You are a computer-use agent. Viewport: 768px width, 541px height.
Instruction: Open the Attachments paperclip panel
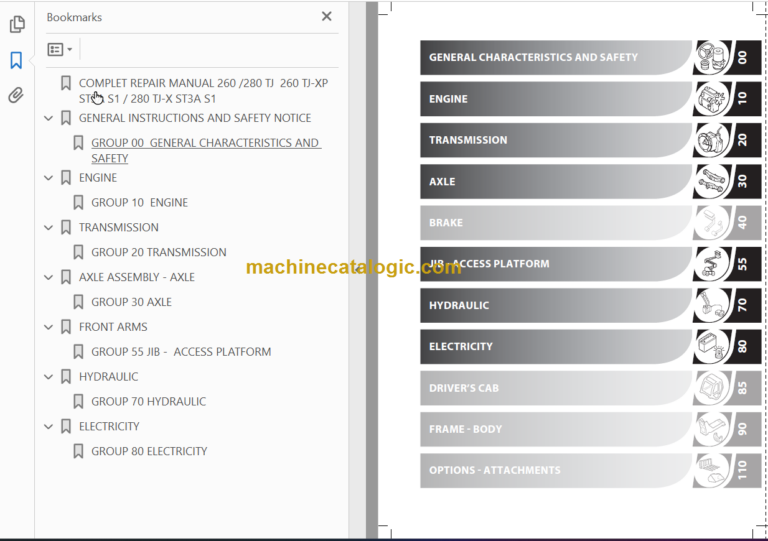(16, 95)
